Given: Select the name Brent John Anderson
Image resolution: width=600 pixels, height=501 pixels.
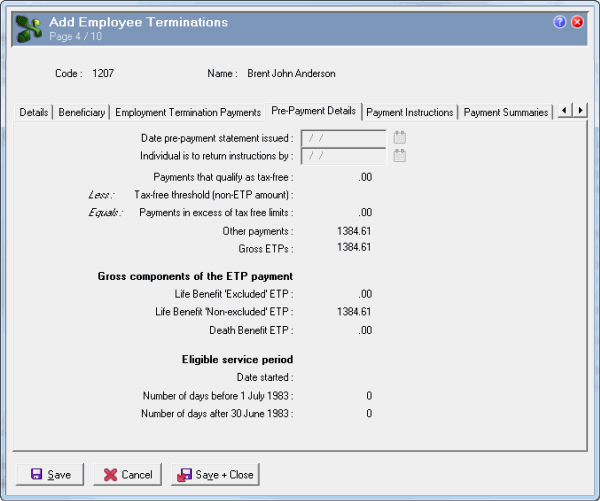Looking at the screenshot, I should 291,73.
